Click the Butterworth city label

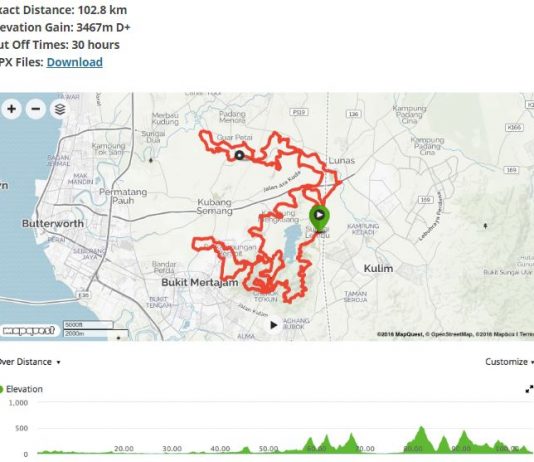tap(53, 224)
